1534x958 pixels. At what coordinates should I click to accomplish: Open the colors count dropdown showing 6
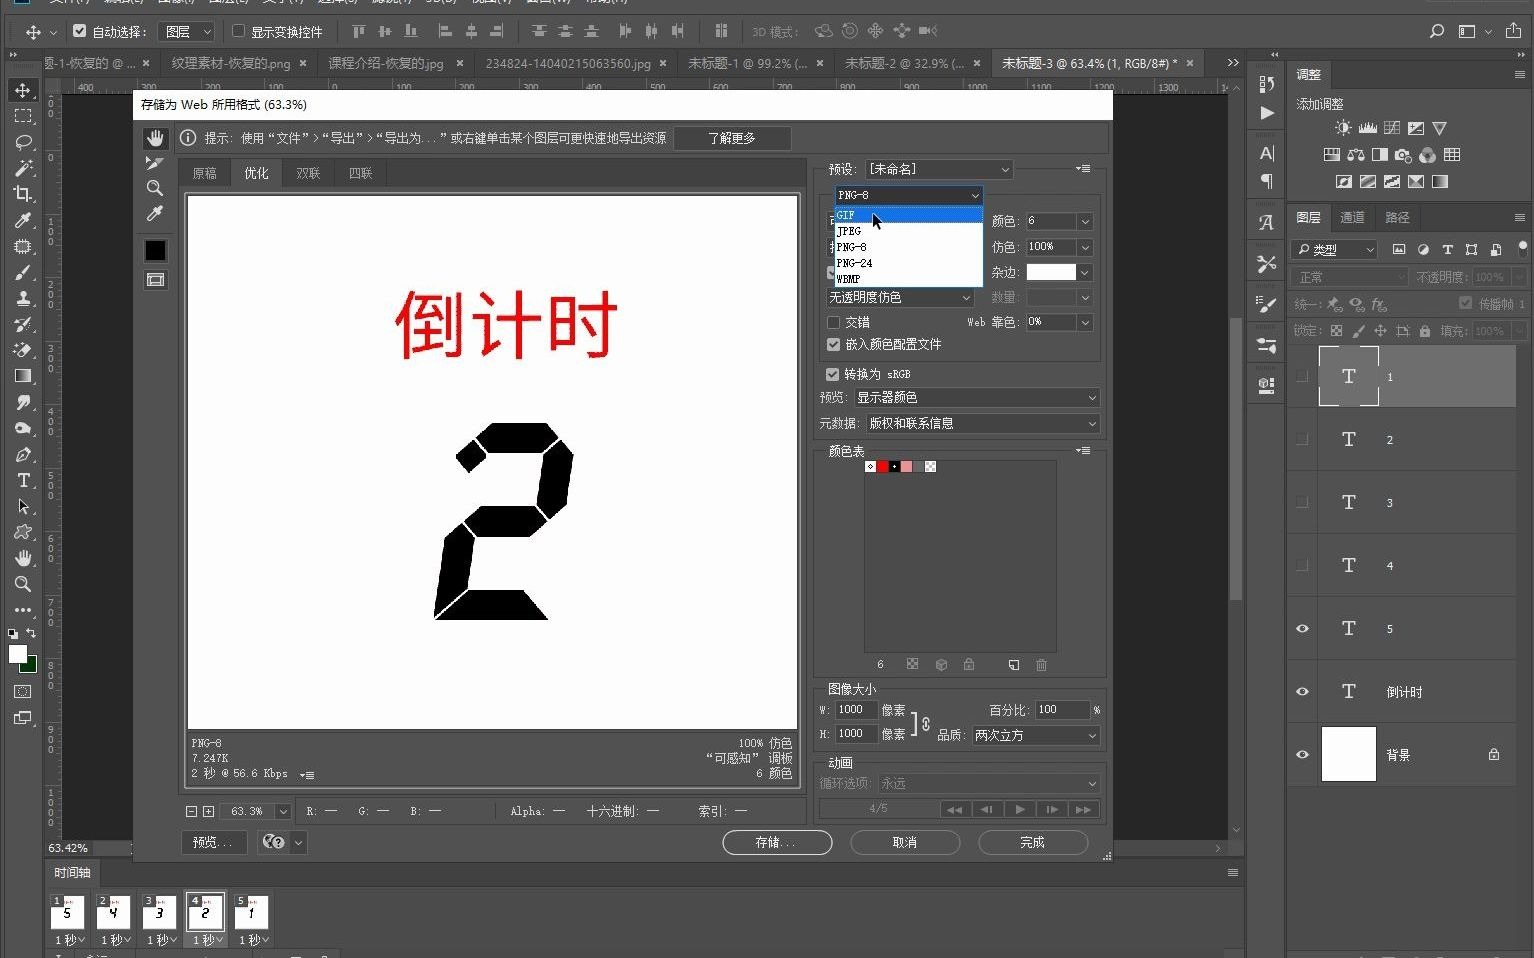click(1085, 221)
